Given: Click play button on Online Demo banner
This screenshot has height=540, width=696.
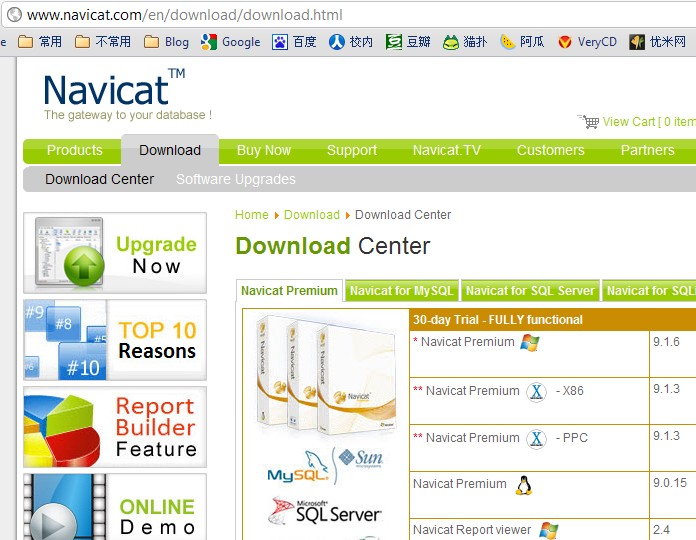Looking at the screenshot, I should [x=54, y=523].
